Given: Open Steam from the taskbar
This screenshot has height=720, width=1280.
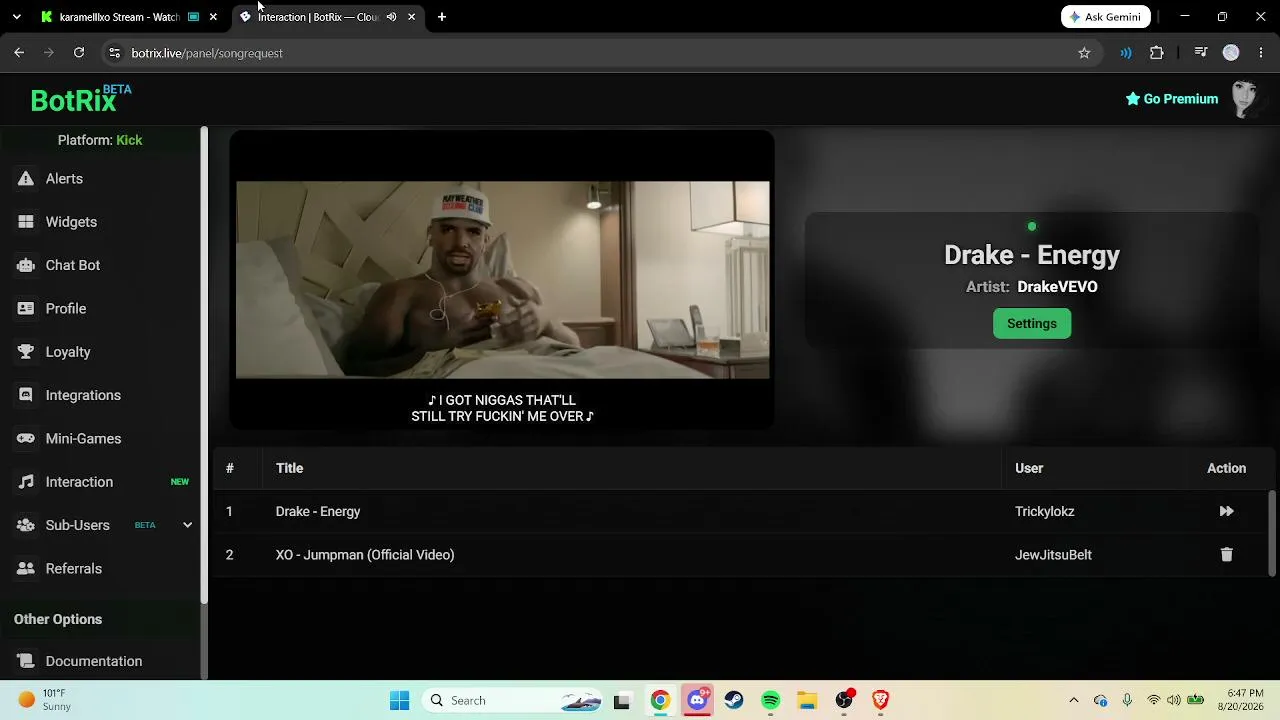Looking at the screenshot, I should 734,700.
